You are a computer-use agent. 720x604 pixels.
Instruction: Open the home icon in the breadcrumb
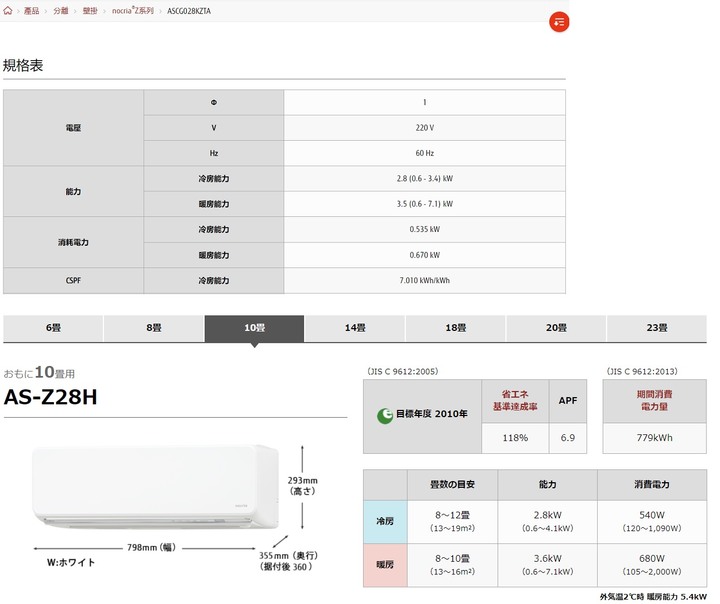(8, 11)
